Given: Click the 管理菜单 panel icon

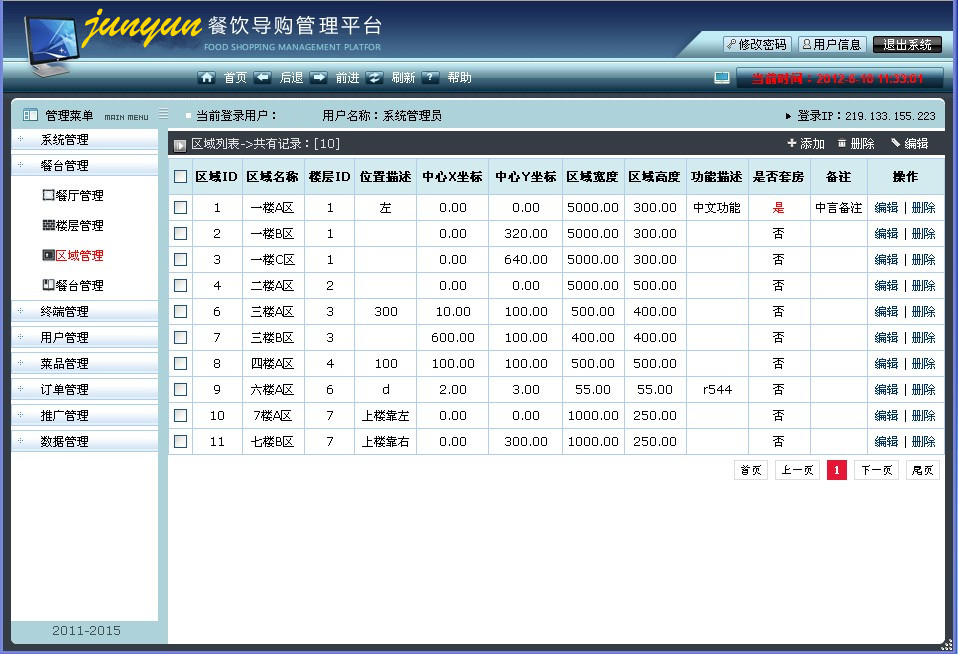Looking at the screenshot, I should click(30, 115).
